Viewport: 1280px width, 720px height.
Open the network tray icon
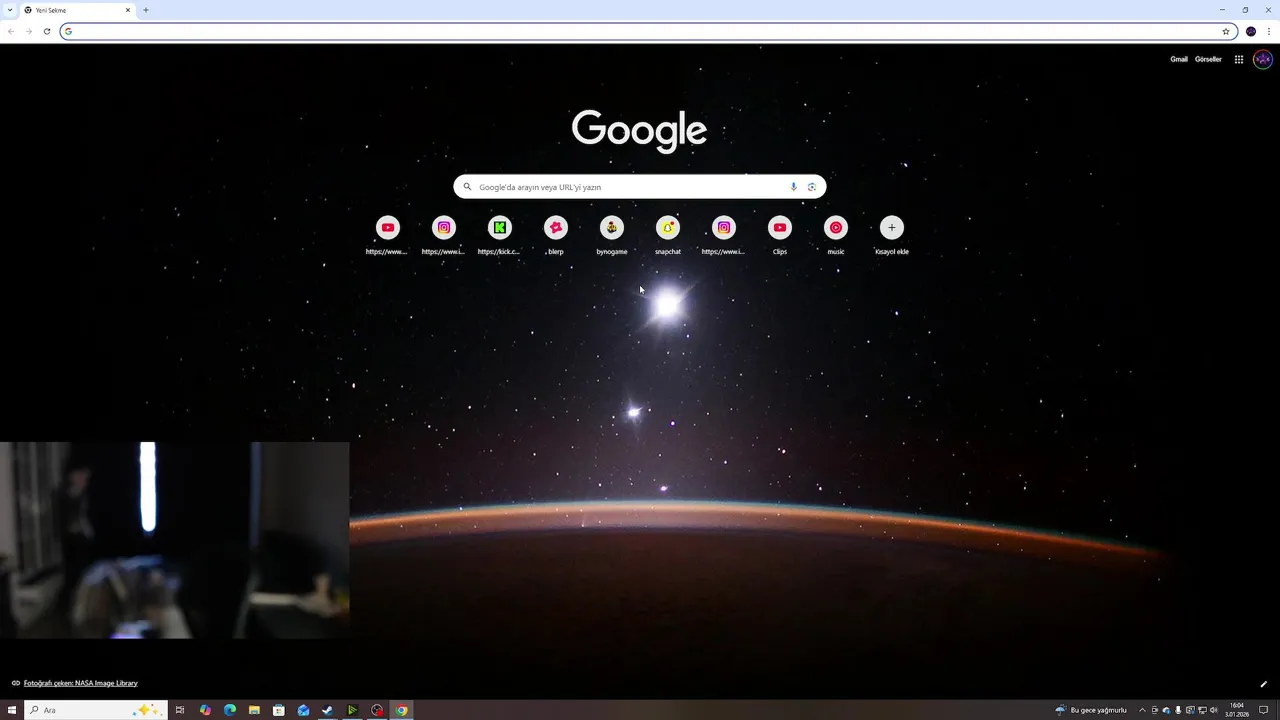pyautogui.click(x=1202, y=710)
